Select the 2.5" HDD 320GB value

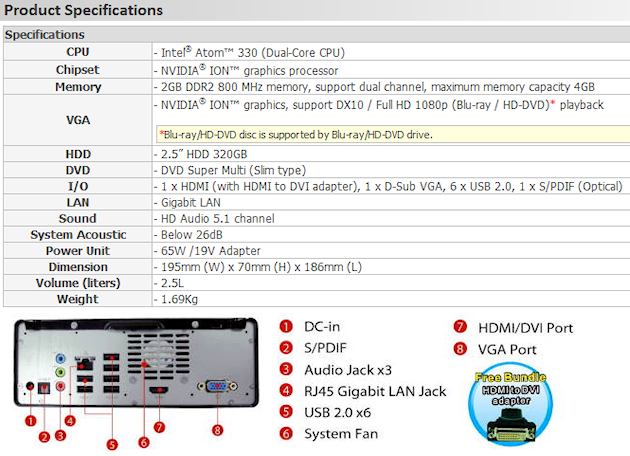(204, 154)
